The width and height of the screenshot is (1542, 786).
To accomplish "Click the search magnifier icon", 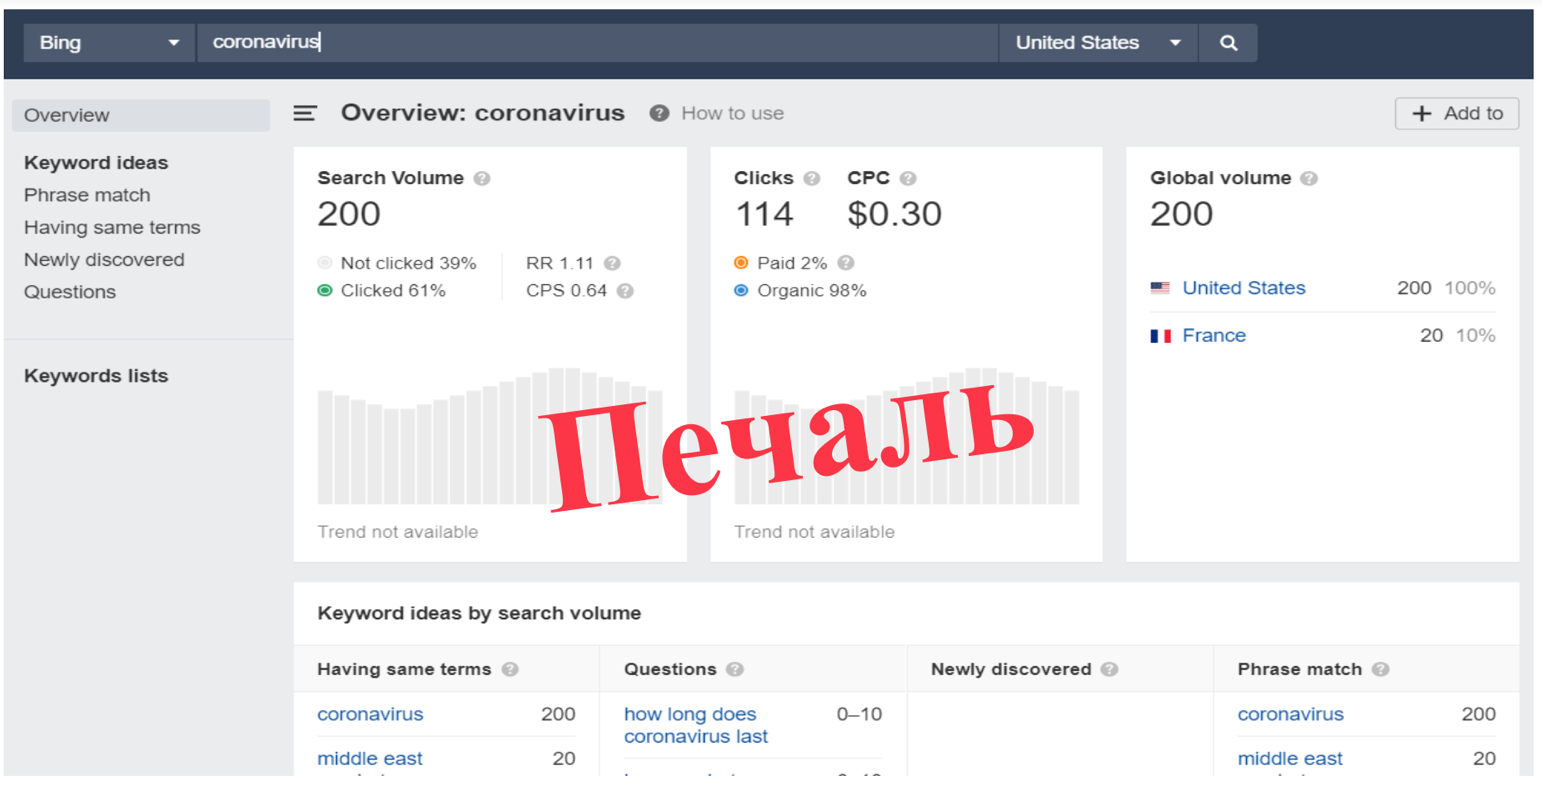I will 1229,42.
